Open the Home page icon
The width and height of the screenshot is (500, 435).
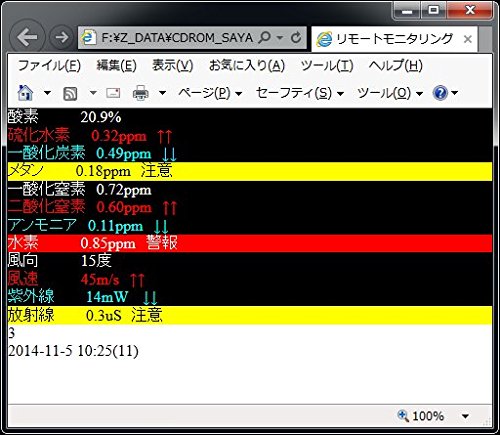[25, 93]
